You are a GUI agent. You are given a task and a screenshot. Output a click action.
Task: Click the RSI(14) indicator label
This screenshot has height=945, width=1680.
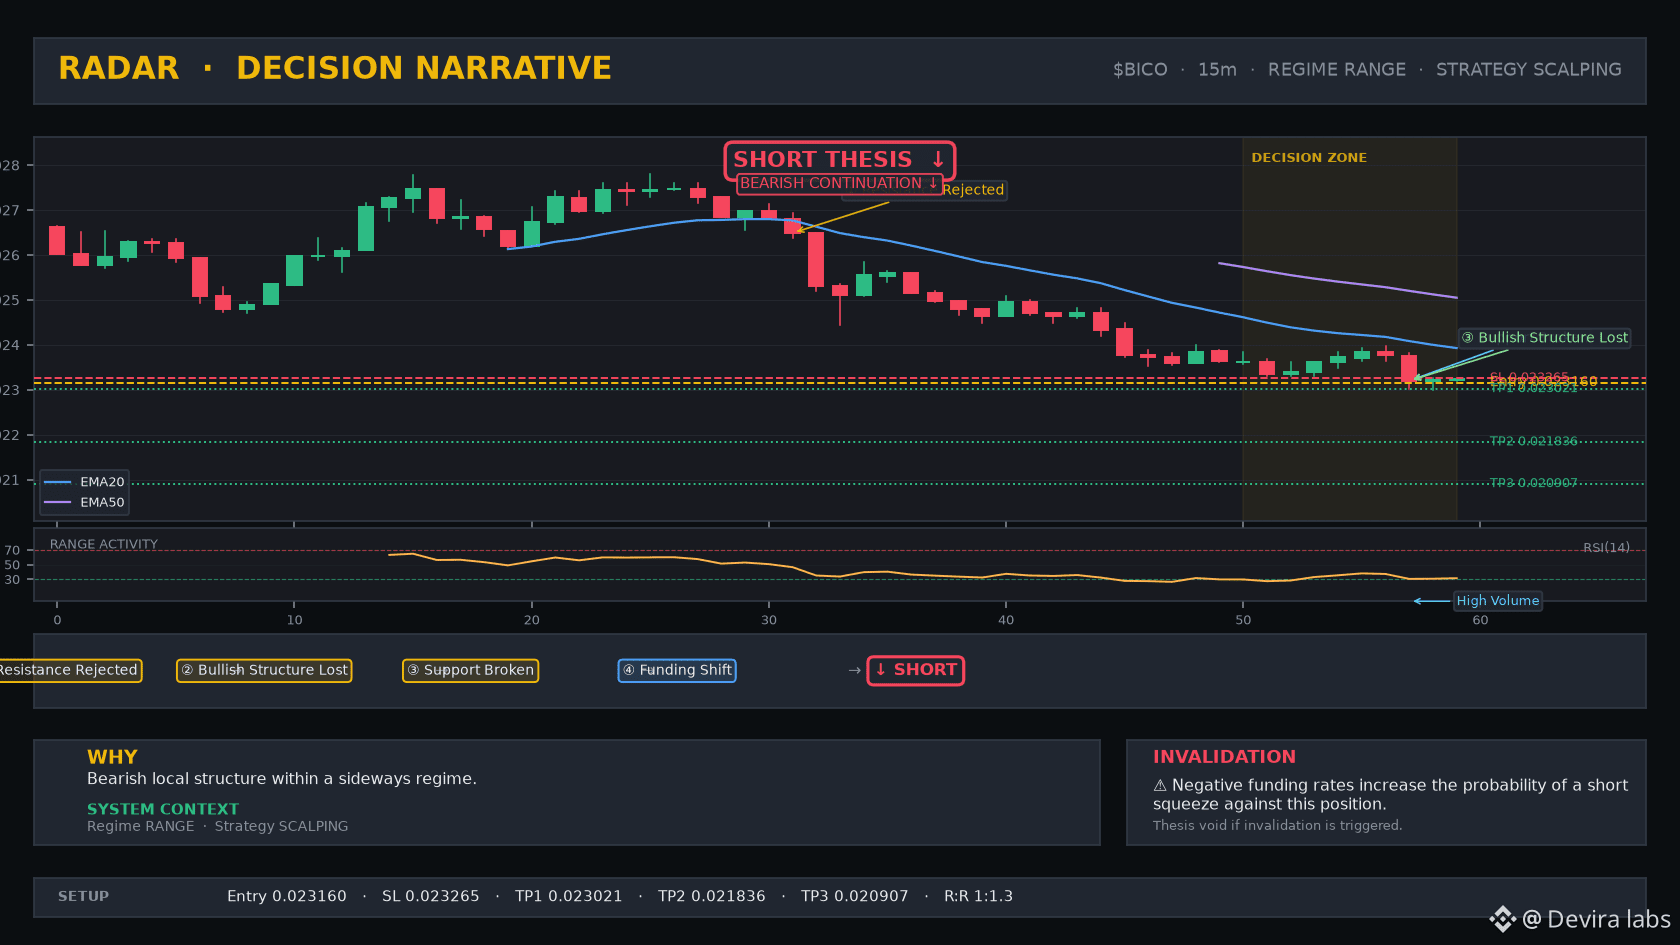tap(1606, 547)
